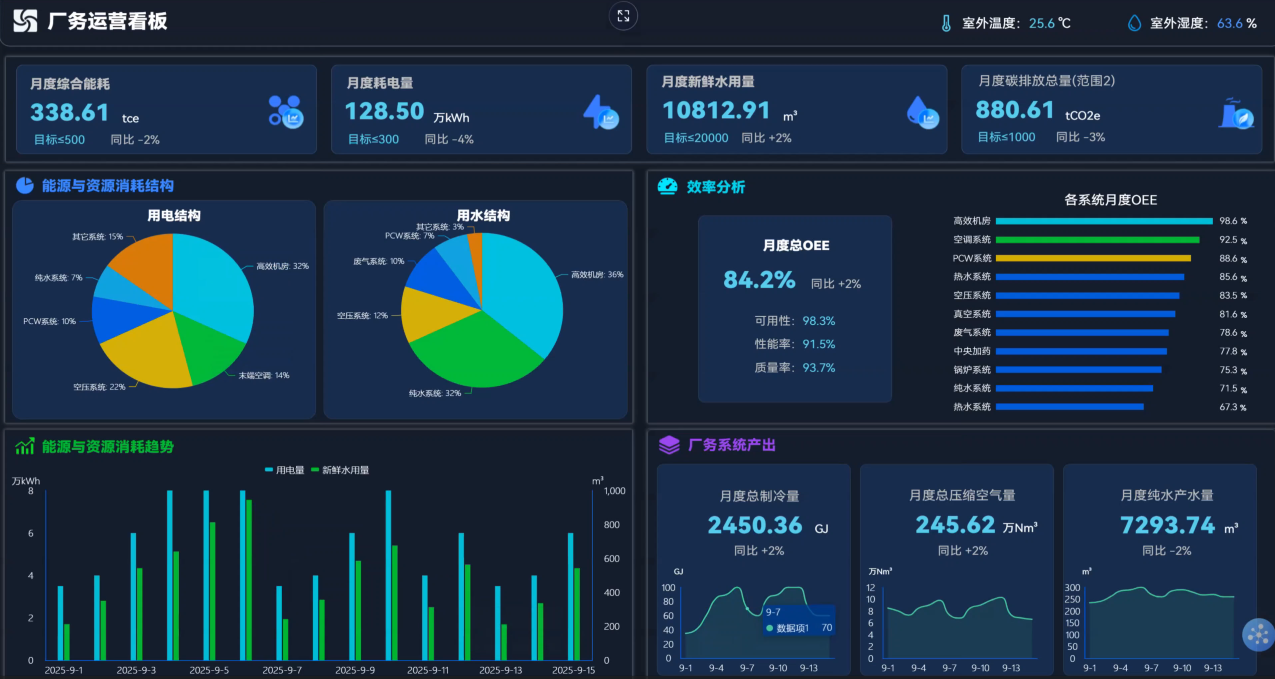
Task: Click the 245.62 compressed air value
Action: pyautogui.click(x=955, y=525)
